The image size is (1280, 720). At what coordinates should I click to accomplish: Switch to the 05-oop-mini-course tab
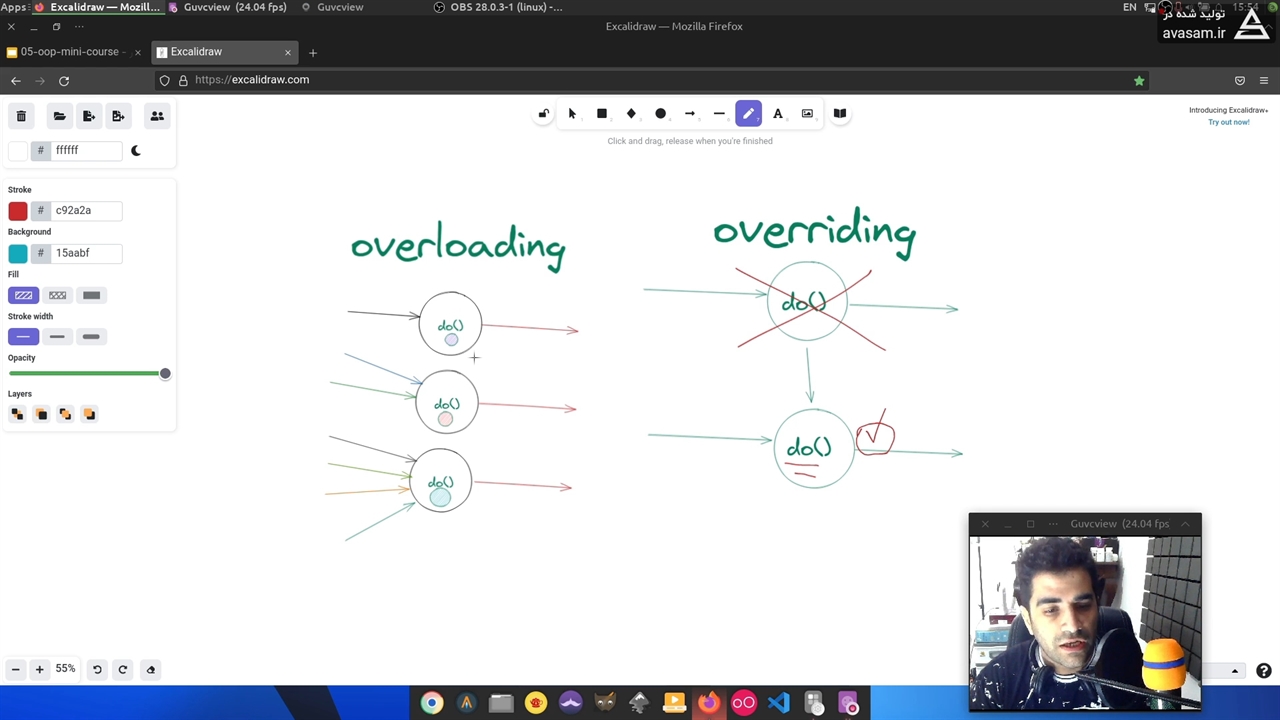[x=68, y=52]
